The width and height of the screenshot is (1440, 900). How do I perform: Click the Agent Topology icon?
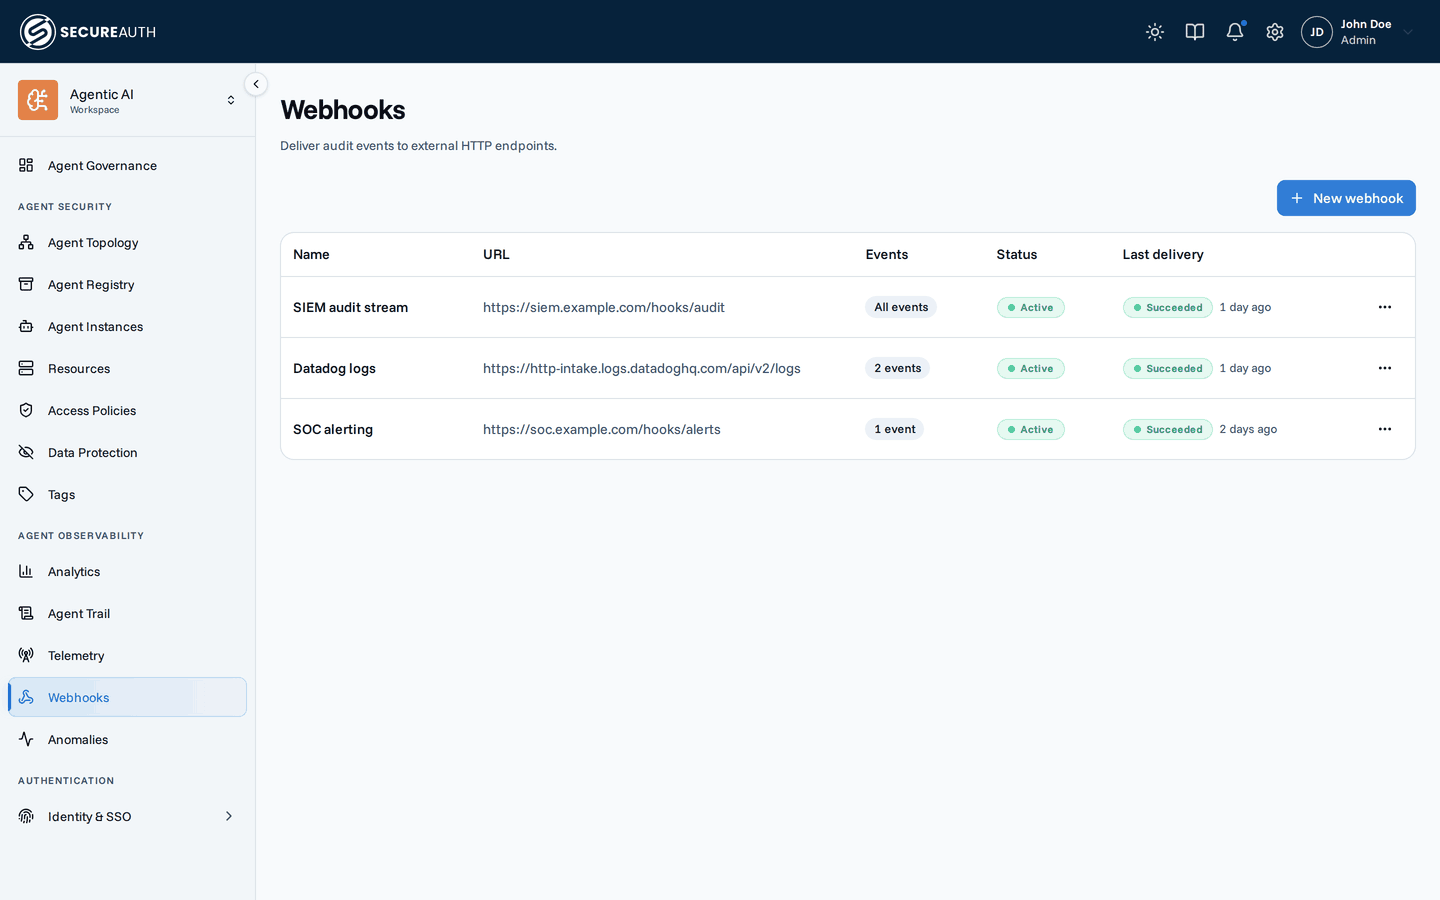click(x=26, y=242)
